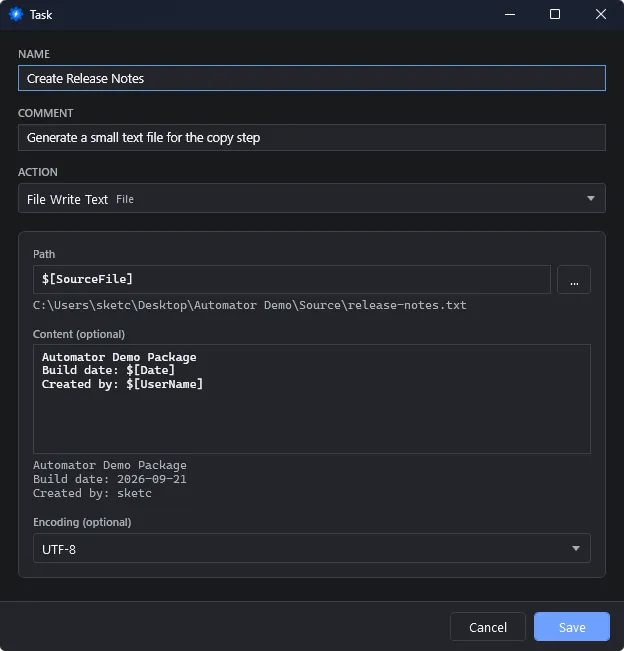Click inside the Content text area
The image size is (624, 651).
pos(312,399)
